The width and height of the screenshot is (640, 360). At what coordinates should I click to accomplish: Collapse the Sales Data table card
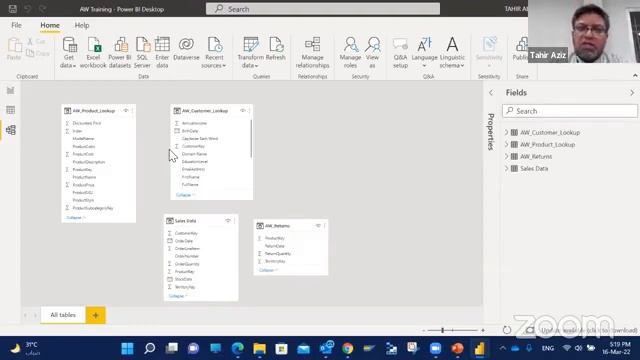pos(178,296)
